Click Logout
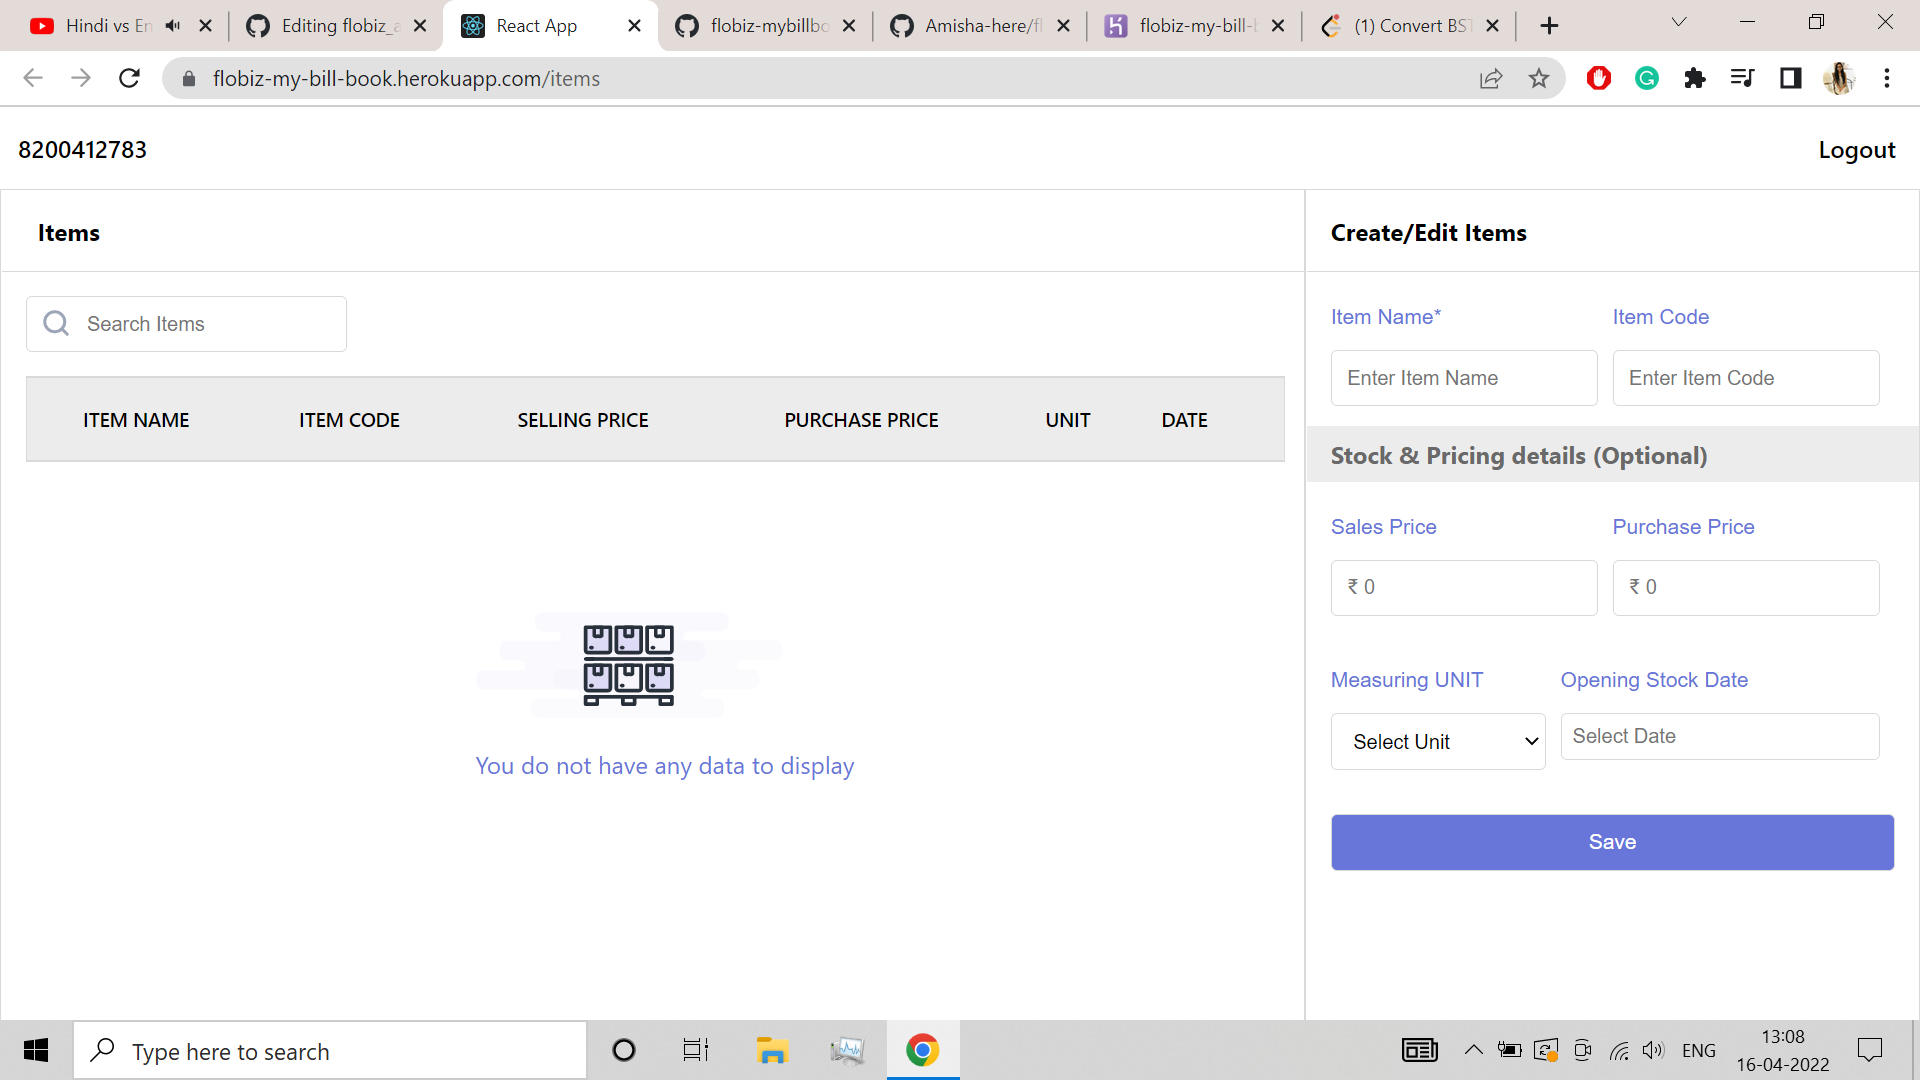 [1856, 150]
